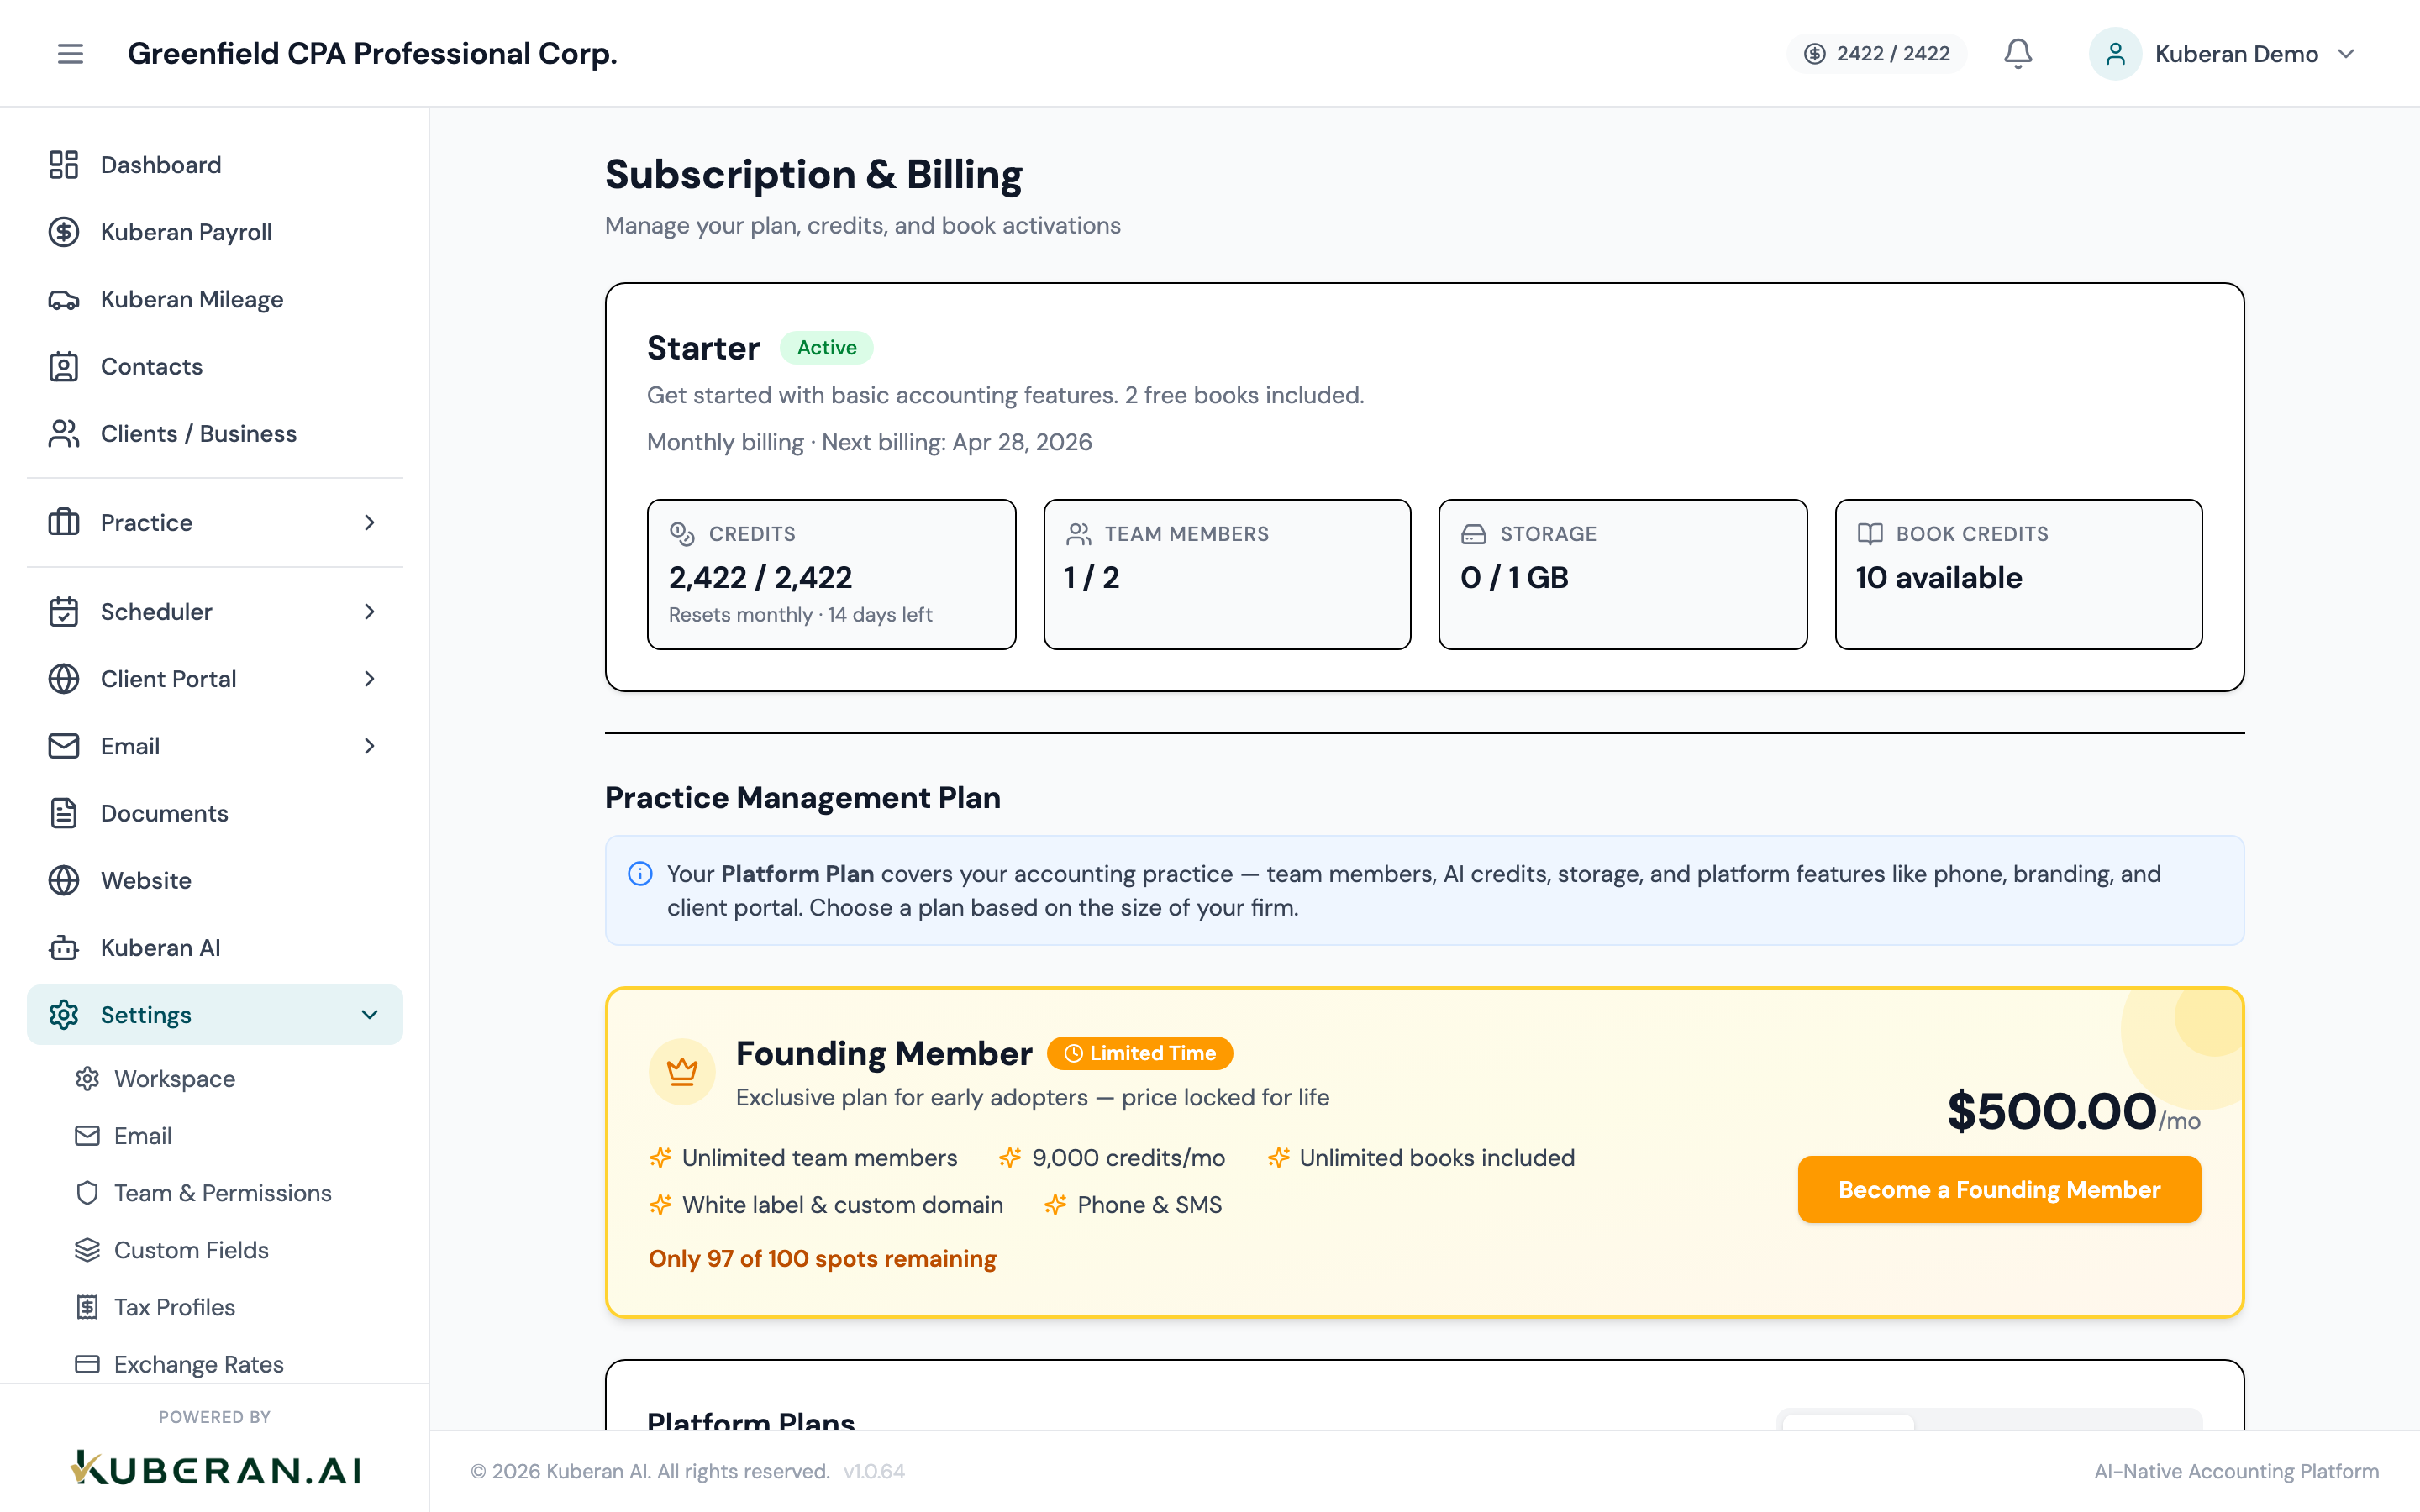The image size is (2420, 1512).
Task: Click the Kuberan Demo user avatar
Action: [2114, 54]
